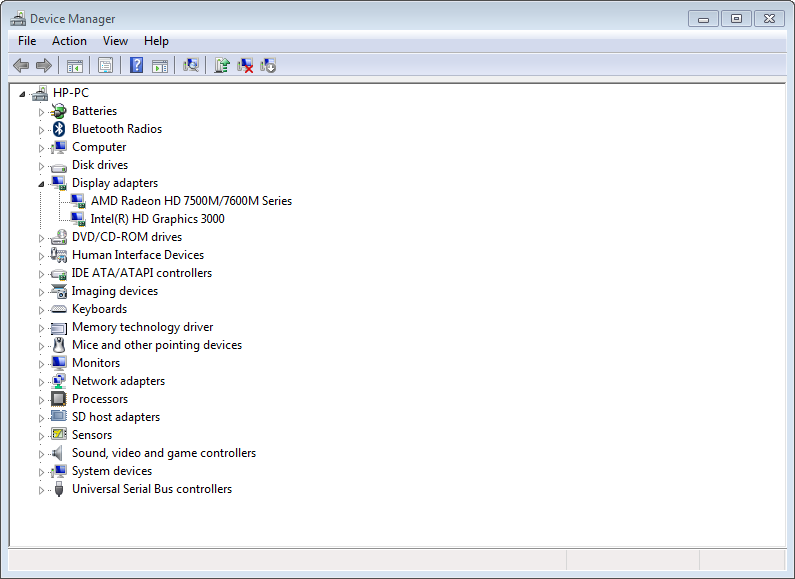Select Universal Serial Bus controllers label
Viewport: 795px width, 579px height.
click(x=152, y=489)
